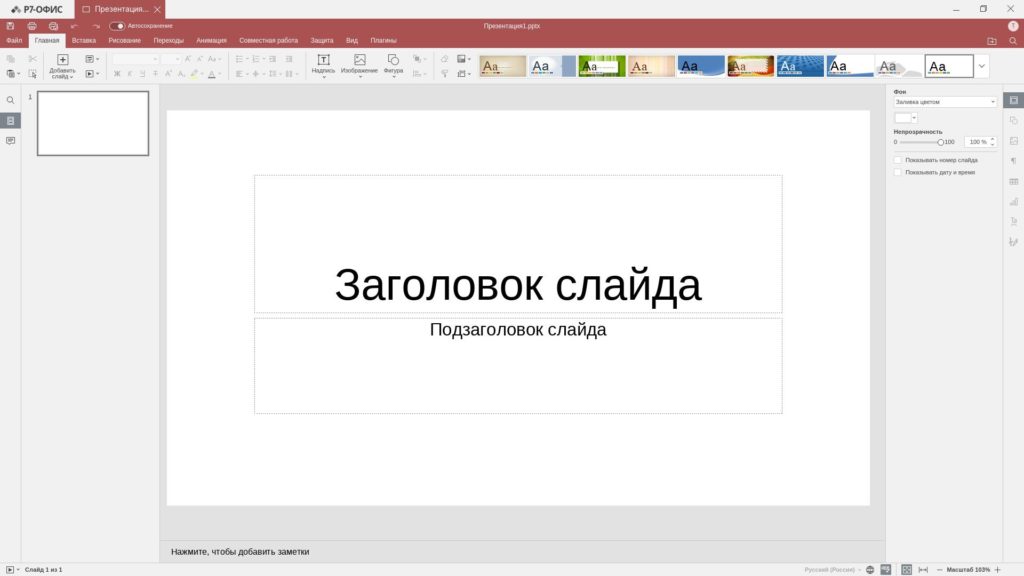Click the fit to slide icon
The width and height of the screenshot is (1024, 576).
pos(906,569)
